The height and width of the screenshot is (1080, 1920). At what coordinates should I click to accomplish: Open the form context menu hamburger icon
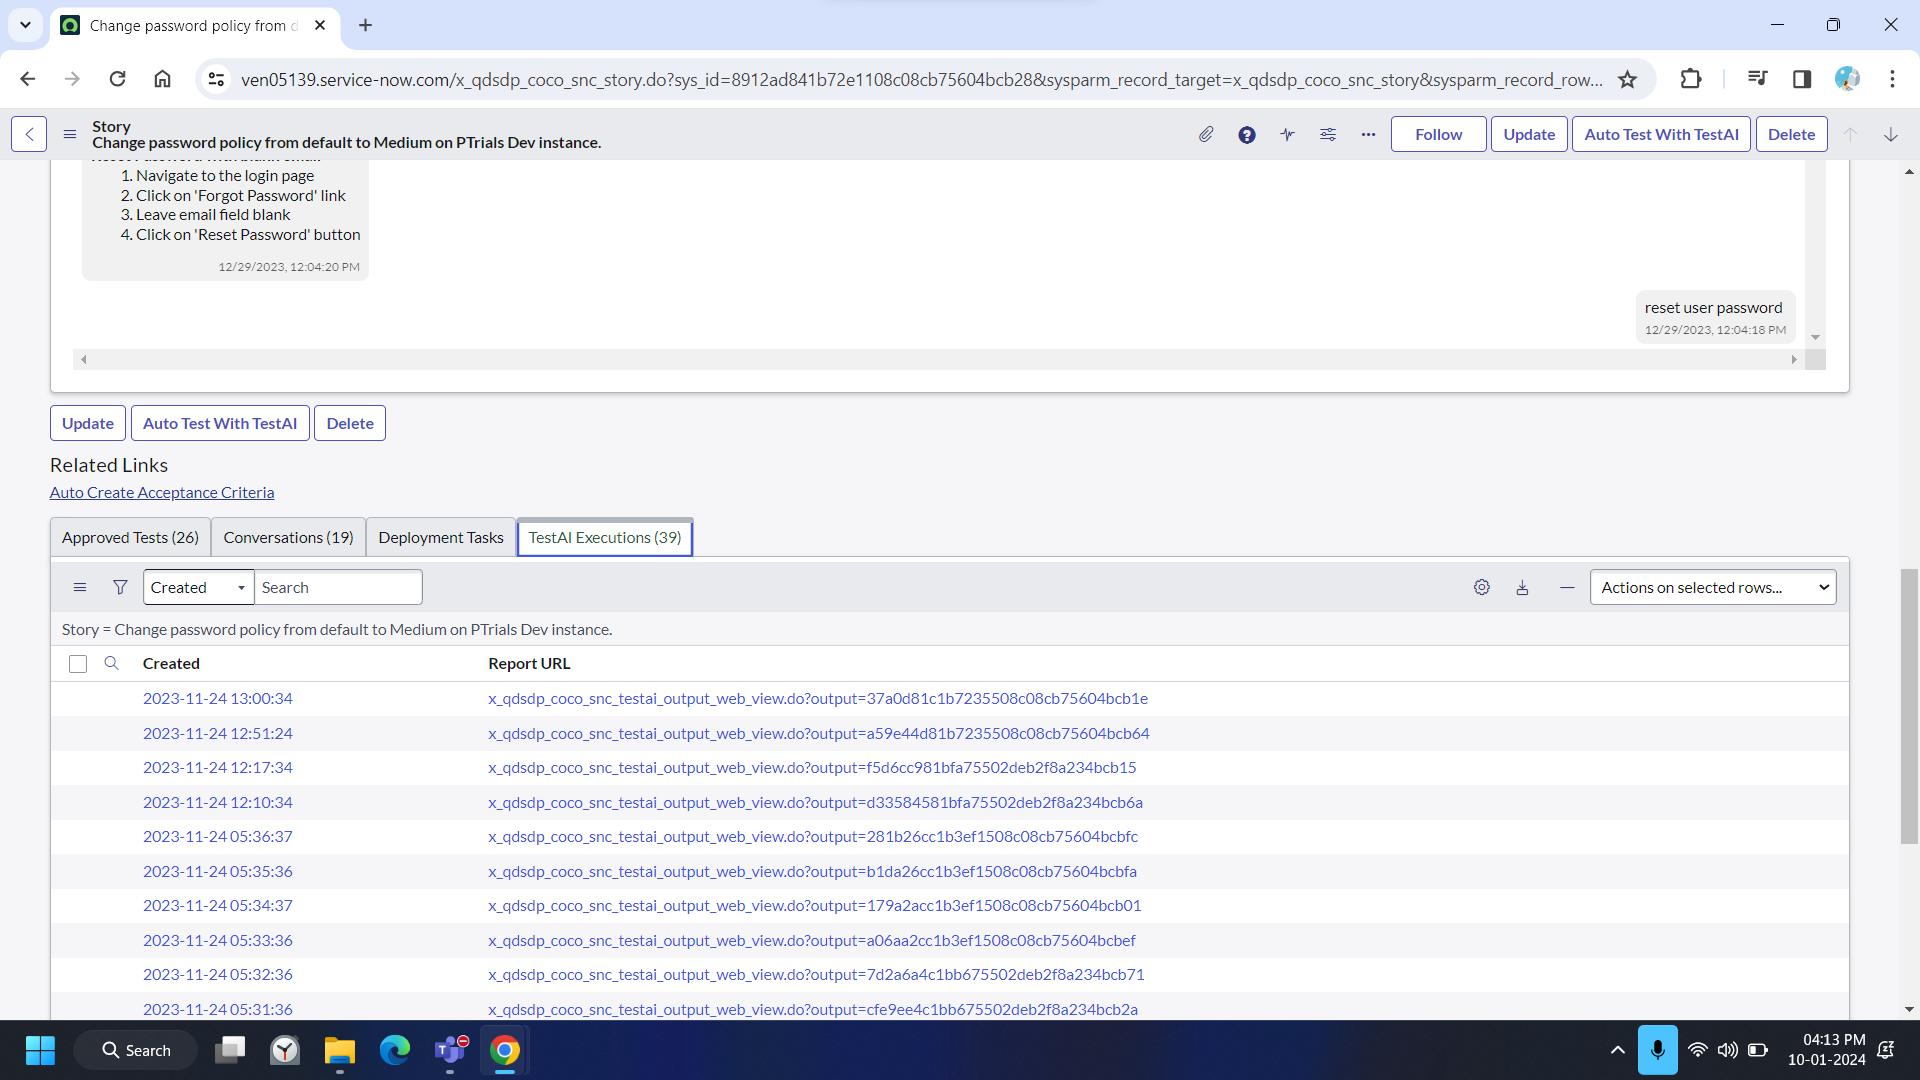click(x=69, y=134)
